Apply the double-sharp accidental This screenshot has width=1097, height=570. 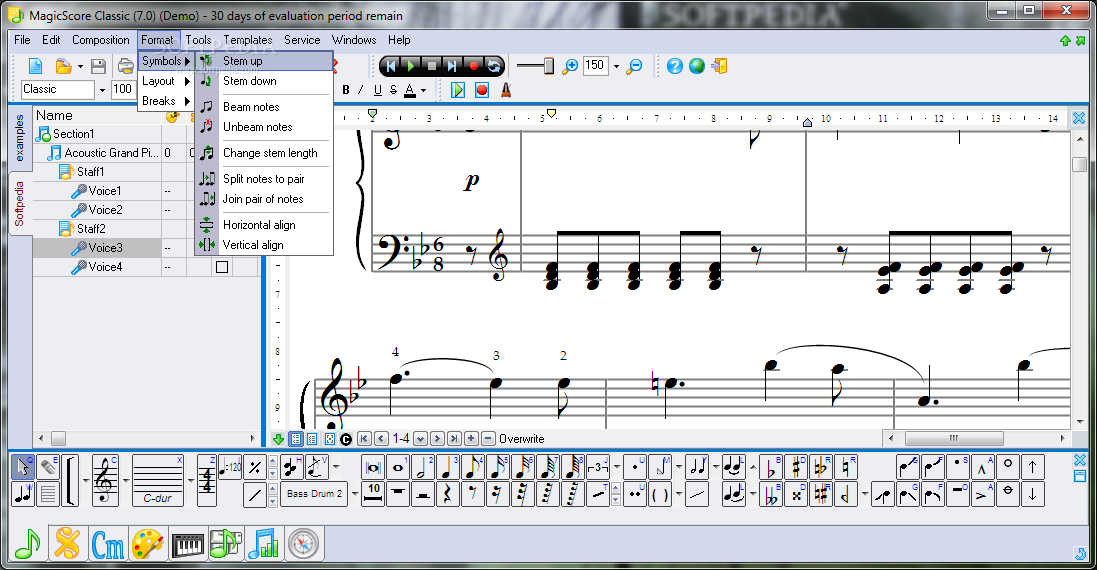796,494
